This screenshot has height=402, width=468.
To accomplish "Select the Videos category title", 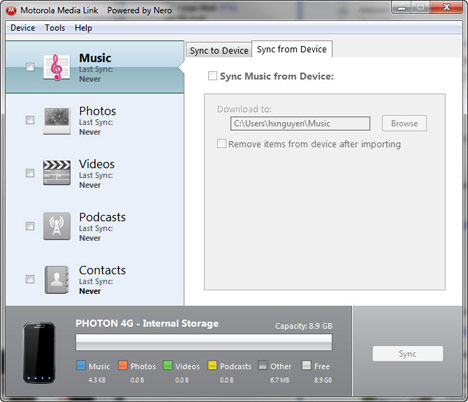I will [x=97, y=164].
